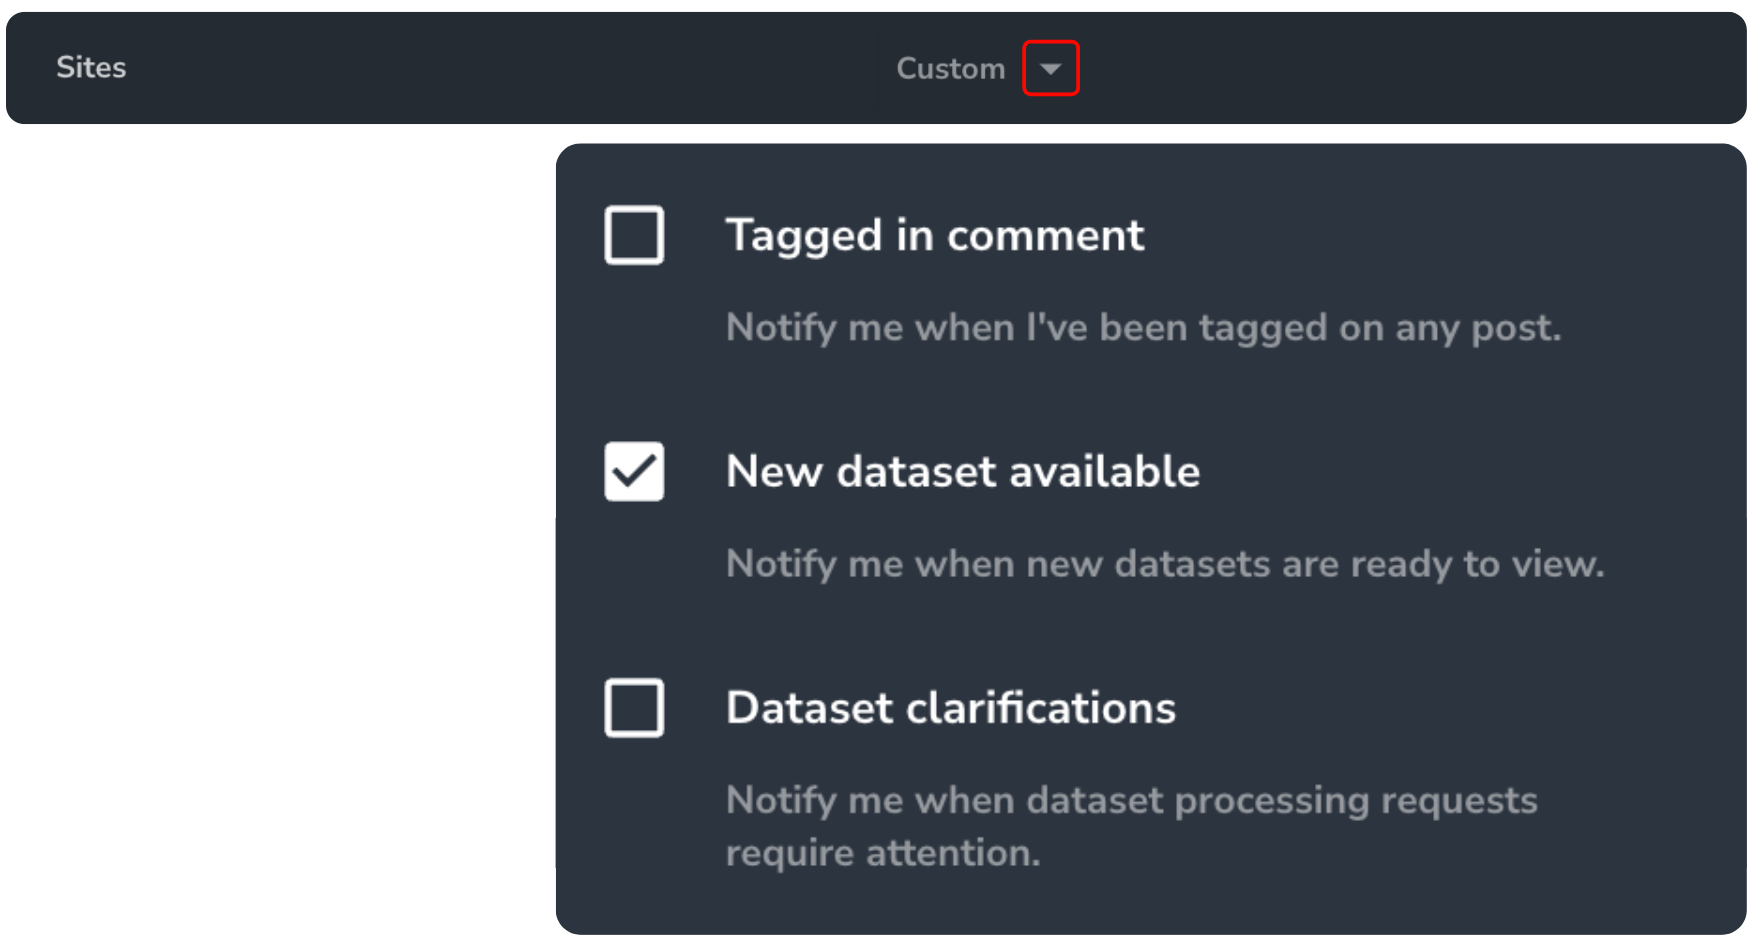
Task: Click the Sites section label
Action: (x=91, y=68)
